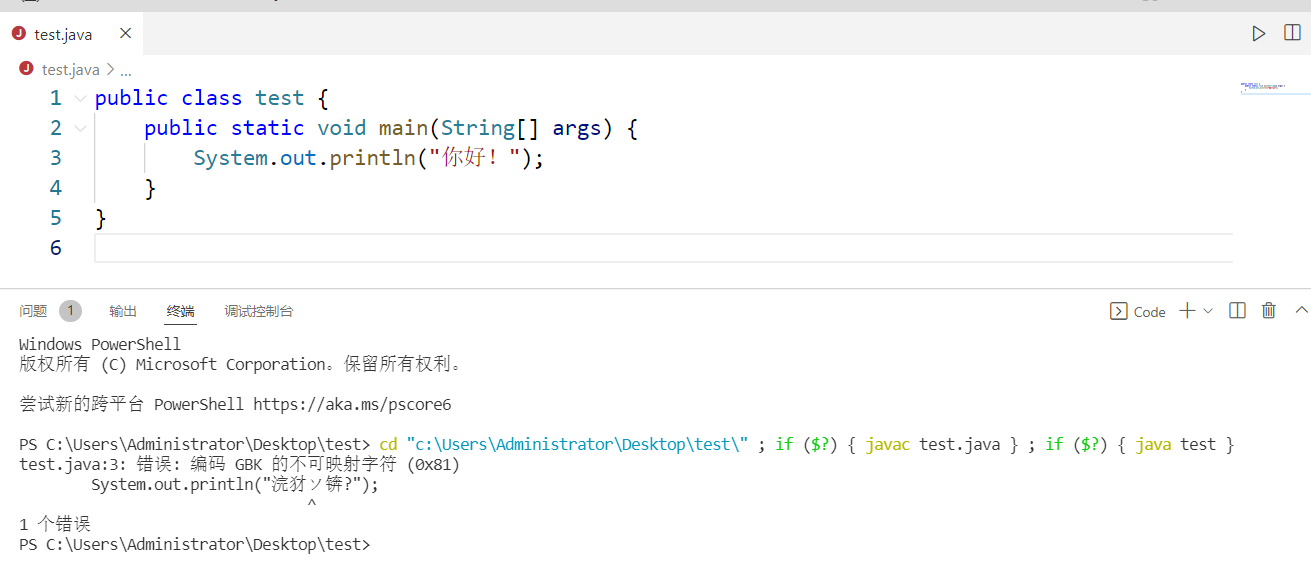
Task: Open the 调试控制台 debug console tab
Action: (259, 311)
